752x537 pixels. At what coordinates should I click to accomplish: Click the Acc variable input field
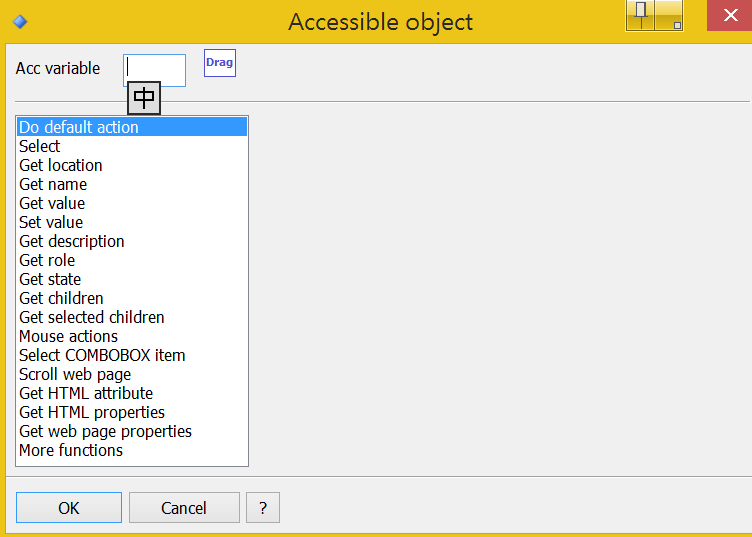pyautogui.click(x=154, y=70)
